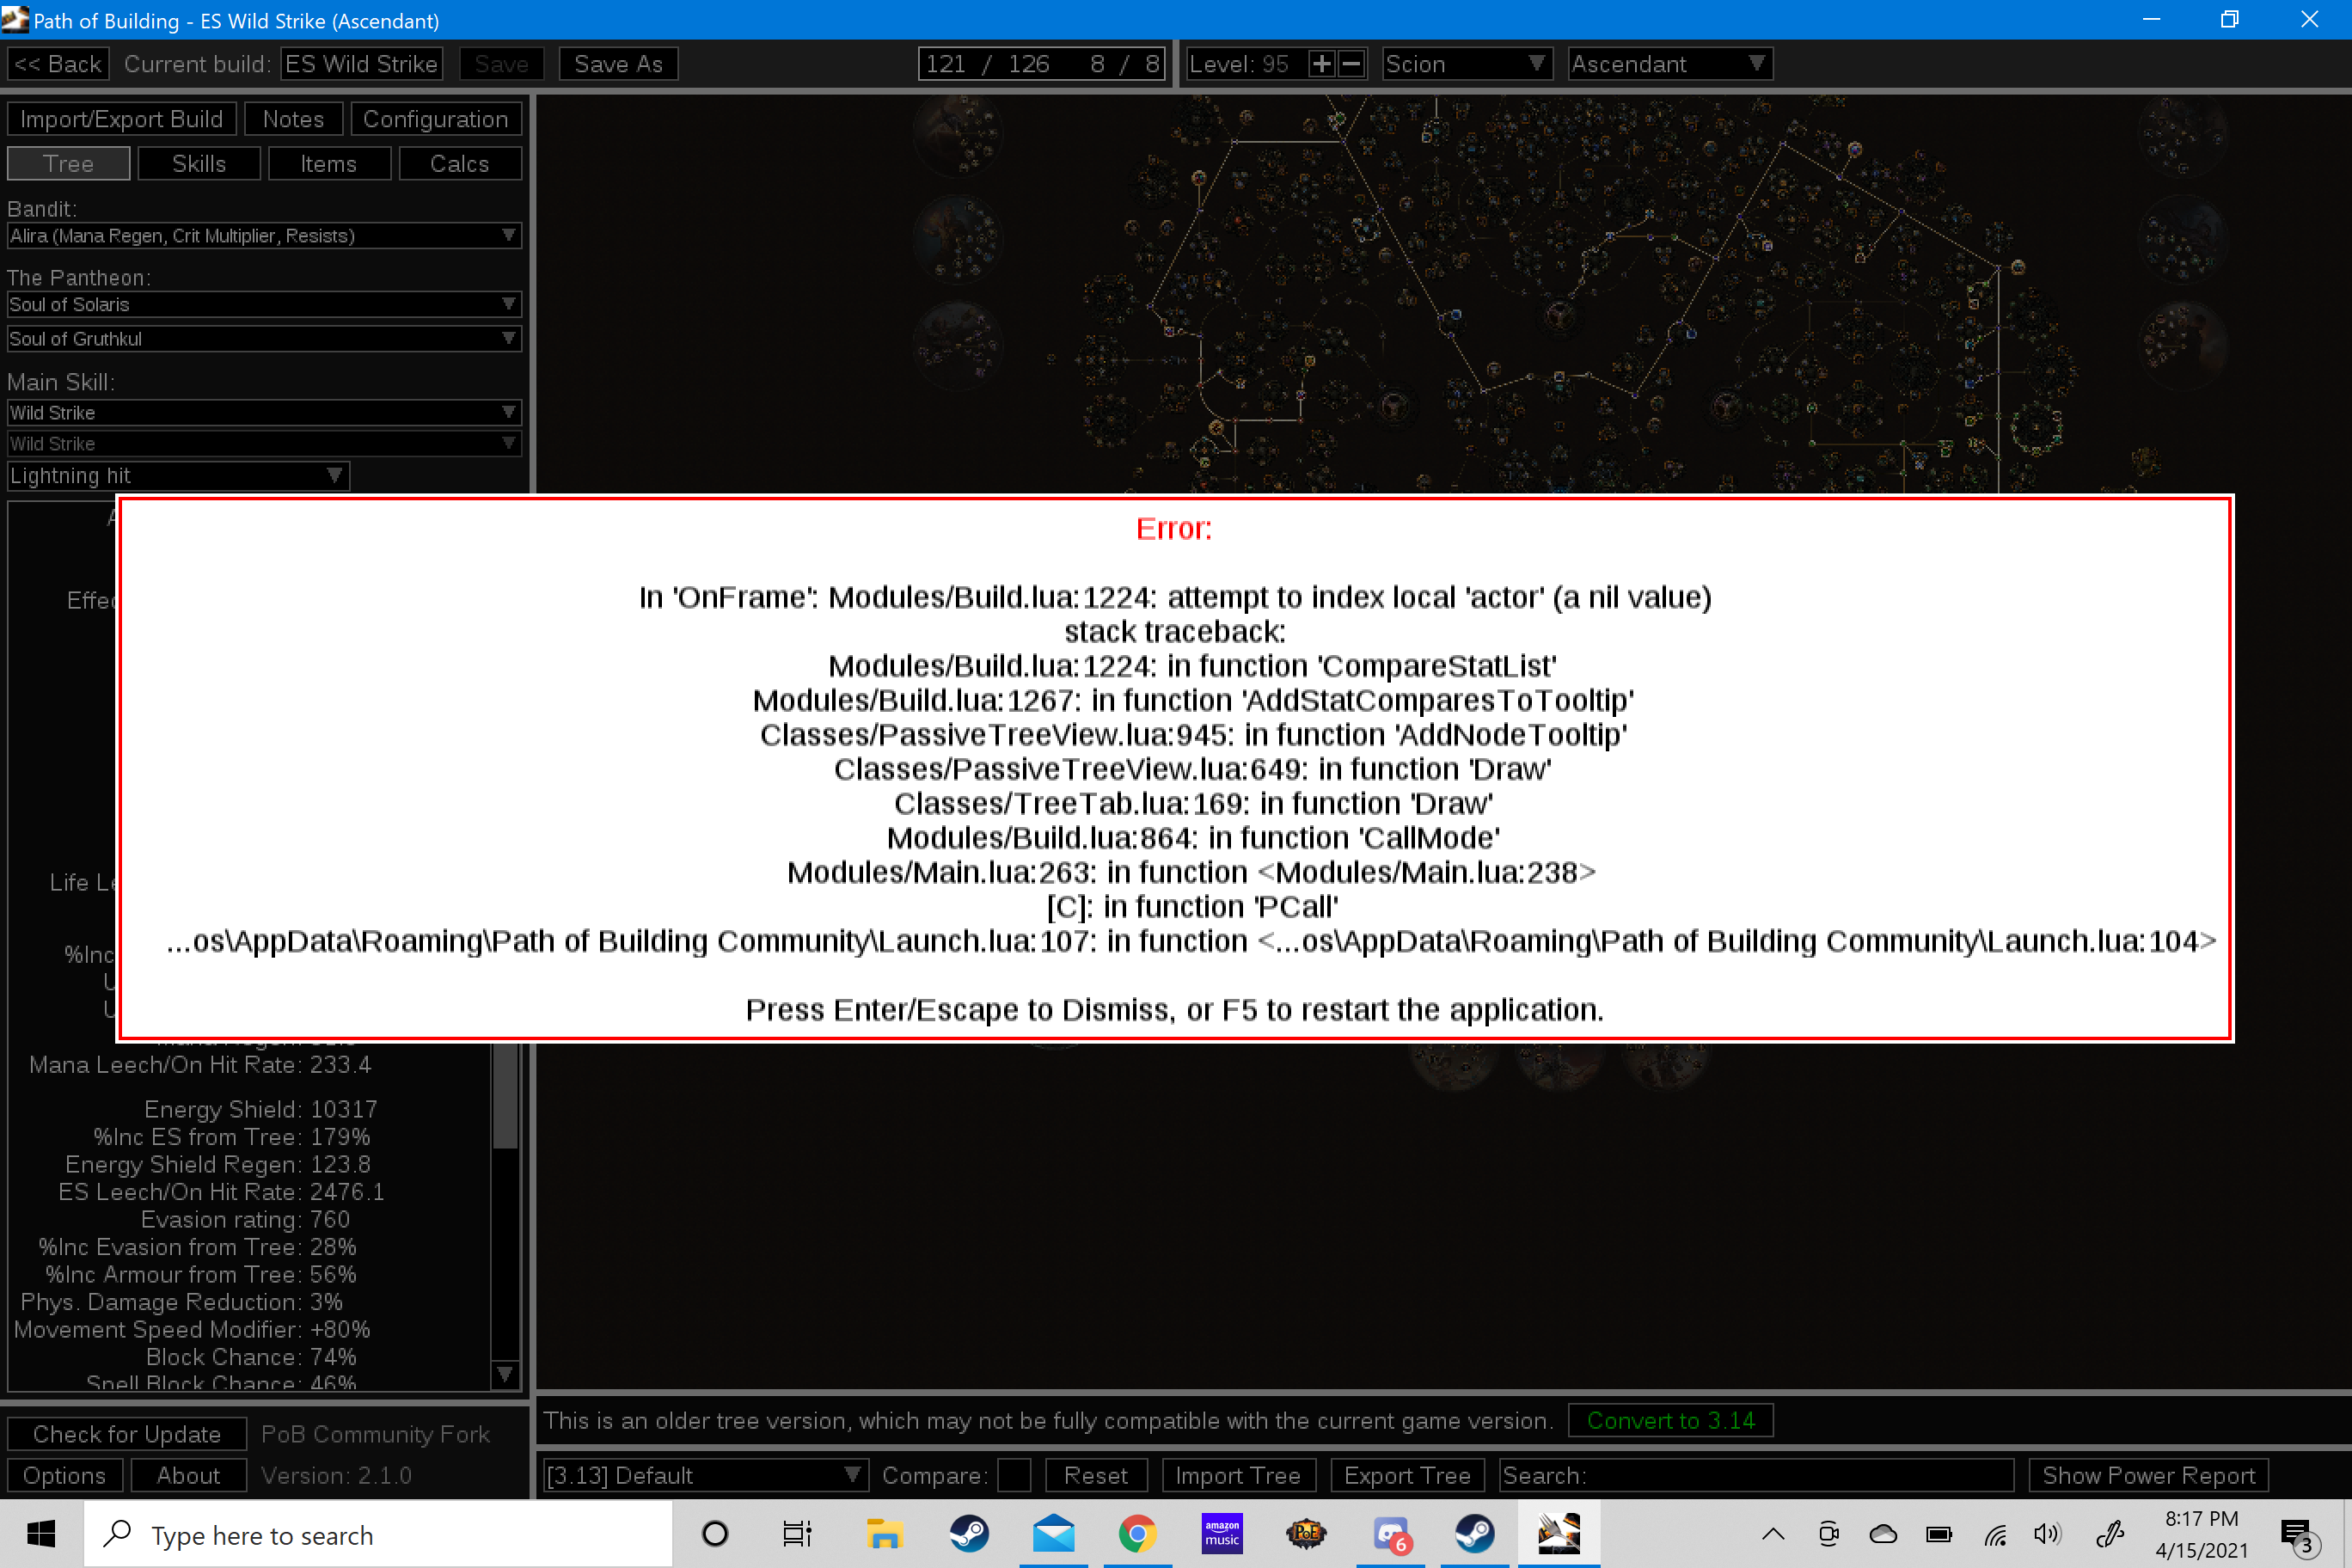The image size is (2352, 1568).
Task: Open Ascendant ascendancy dropdown
Action: tap(1670, 64)
